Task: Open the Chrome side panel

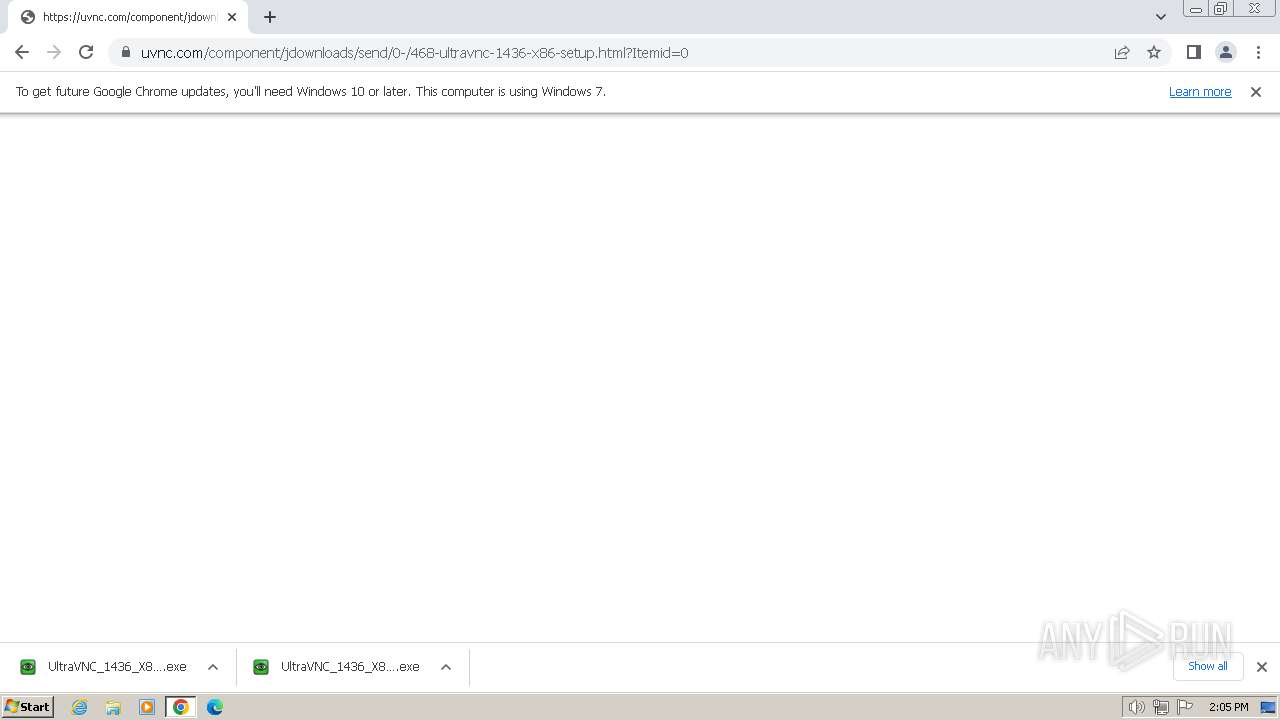Action: pyautogui.click(x=1193, y=52)
